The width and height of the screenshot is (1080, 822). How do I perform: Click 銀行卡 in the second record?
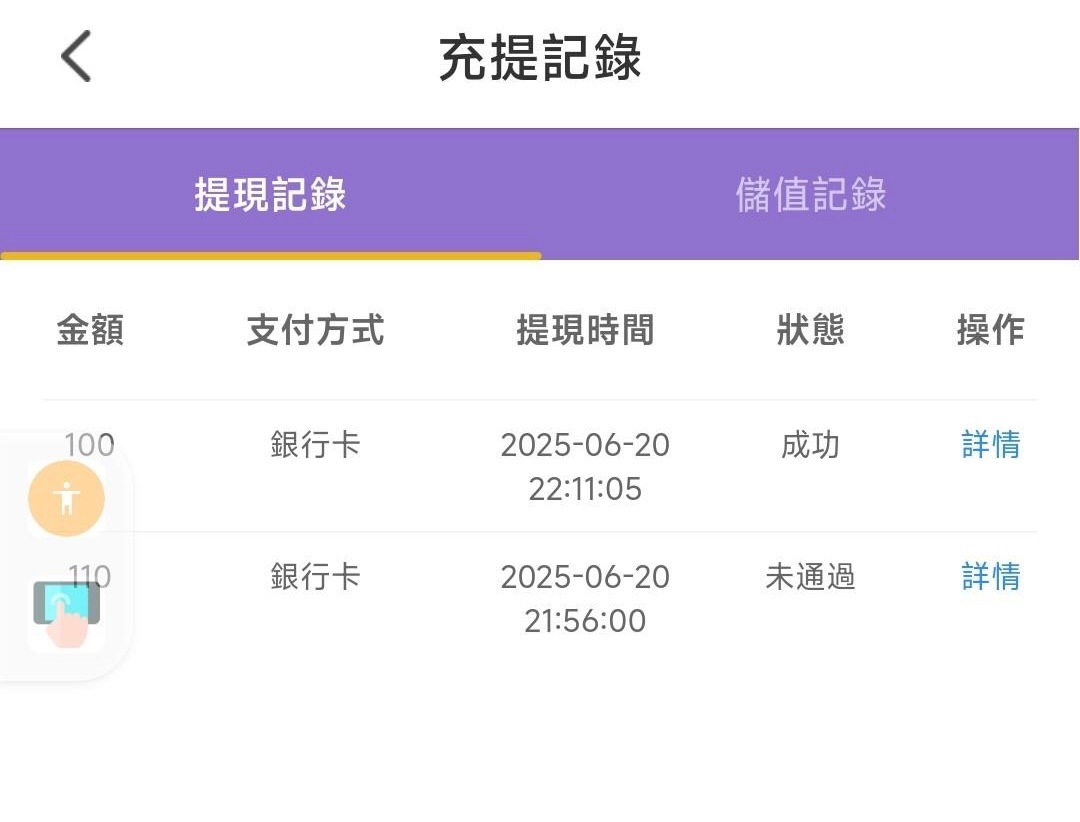[x=315, y=576]
